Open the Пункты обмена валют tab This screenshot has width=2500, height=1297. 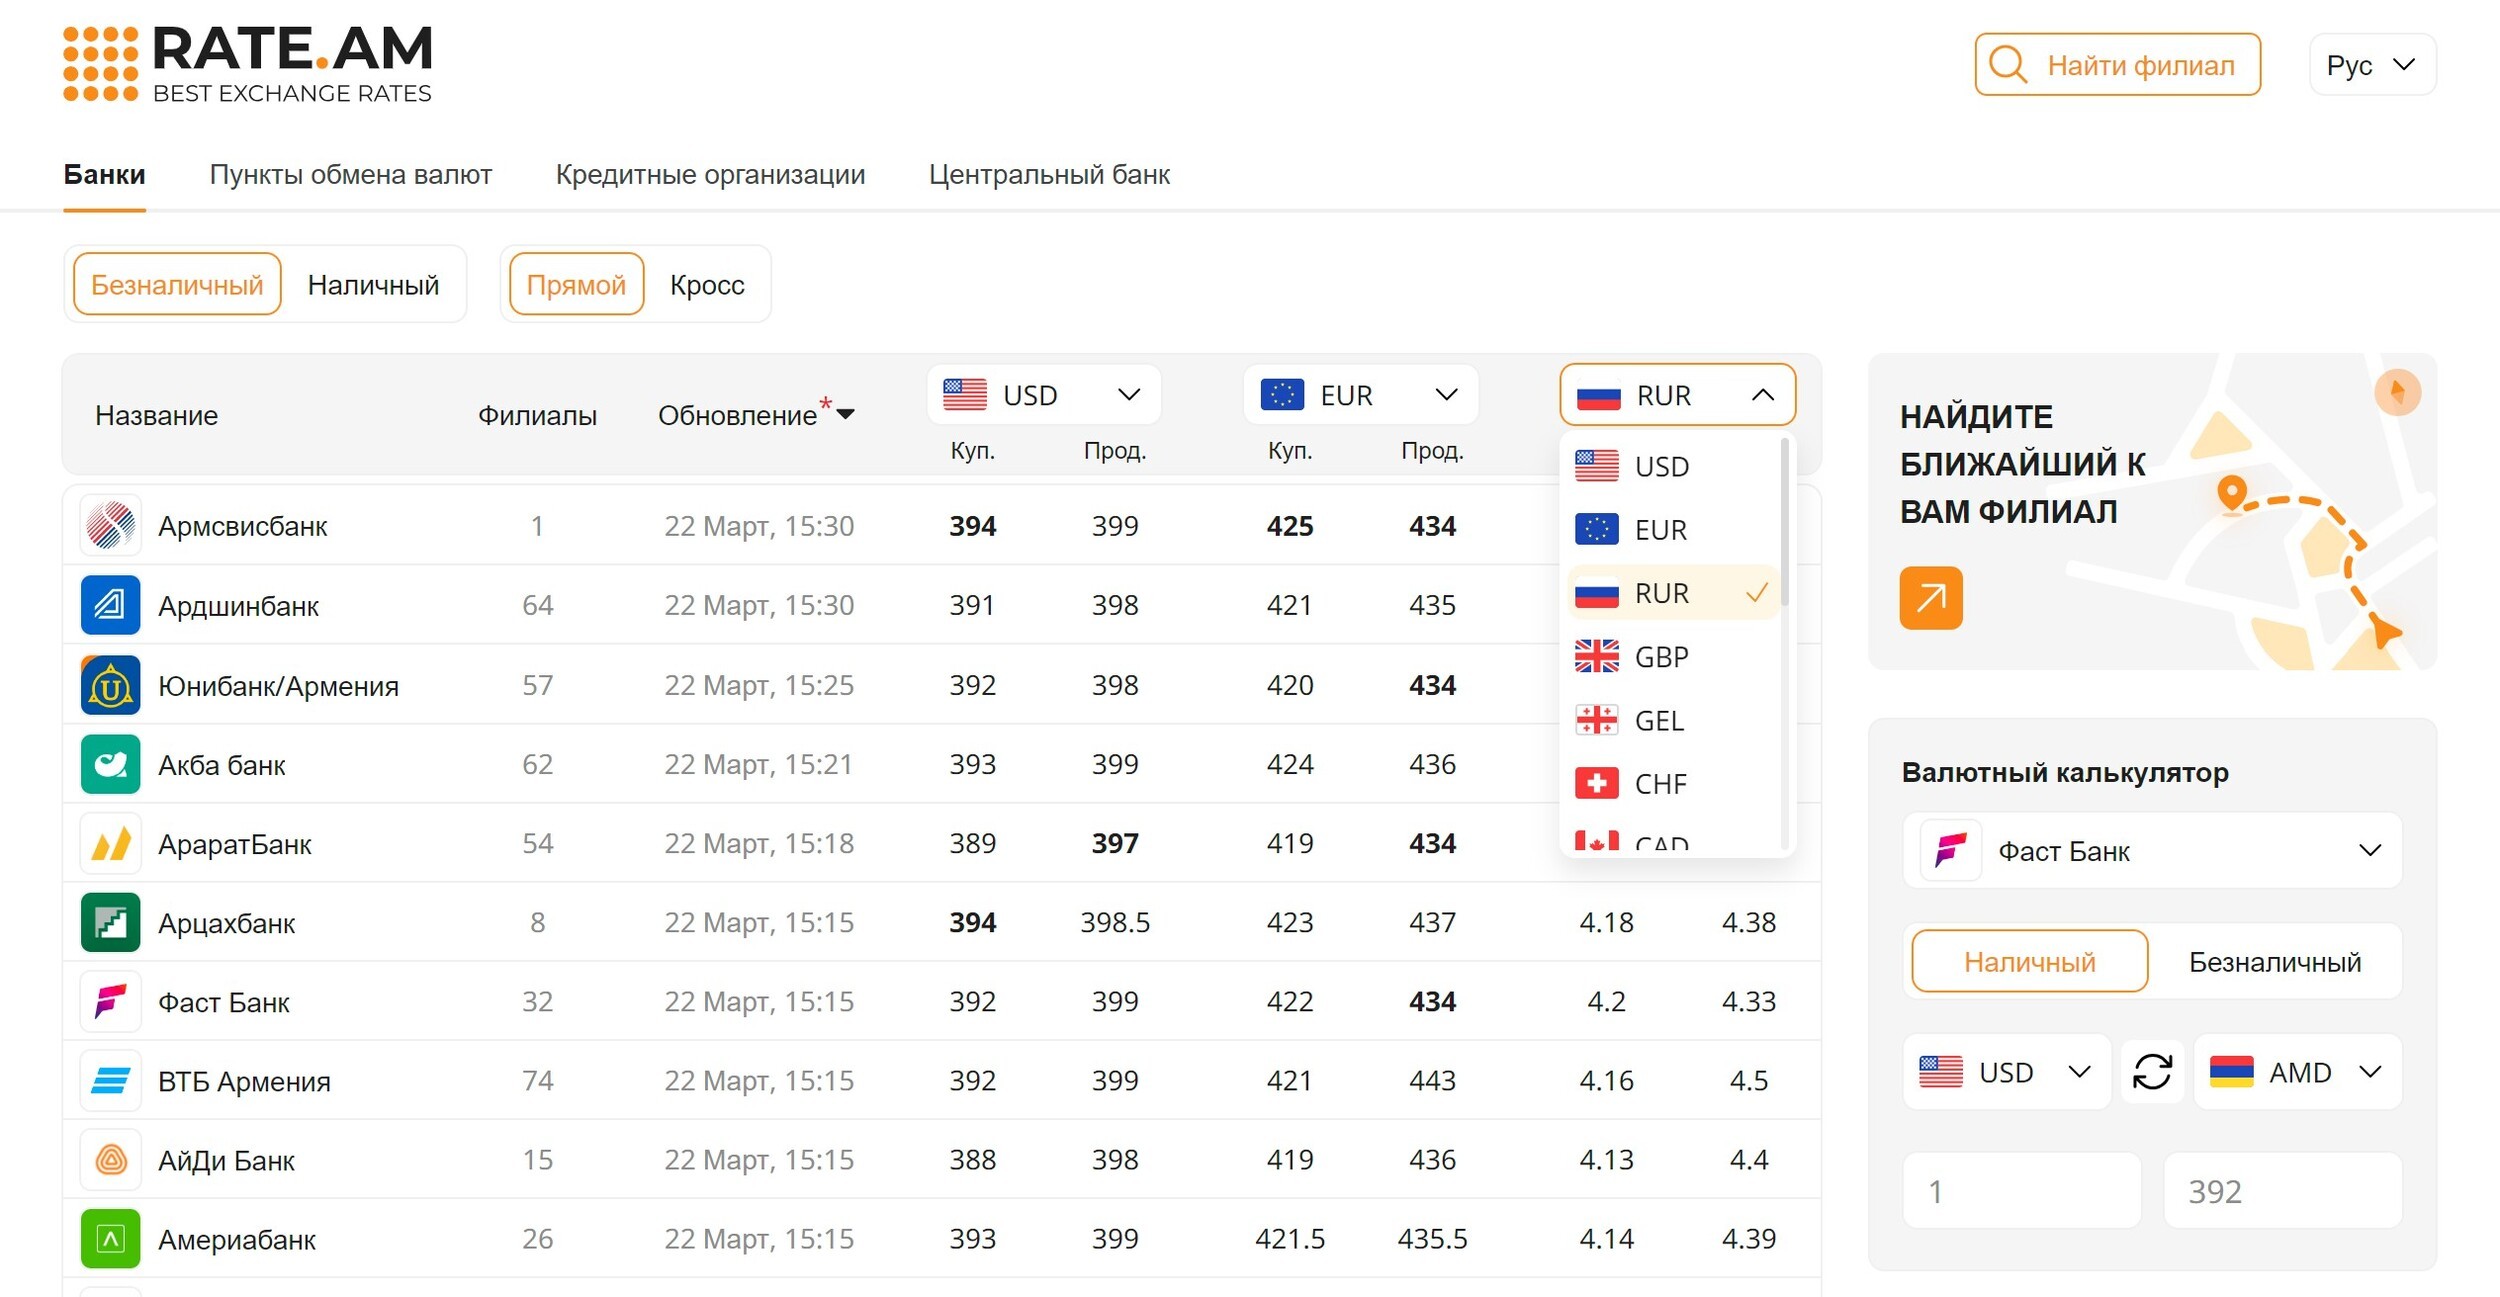350,175
